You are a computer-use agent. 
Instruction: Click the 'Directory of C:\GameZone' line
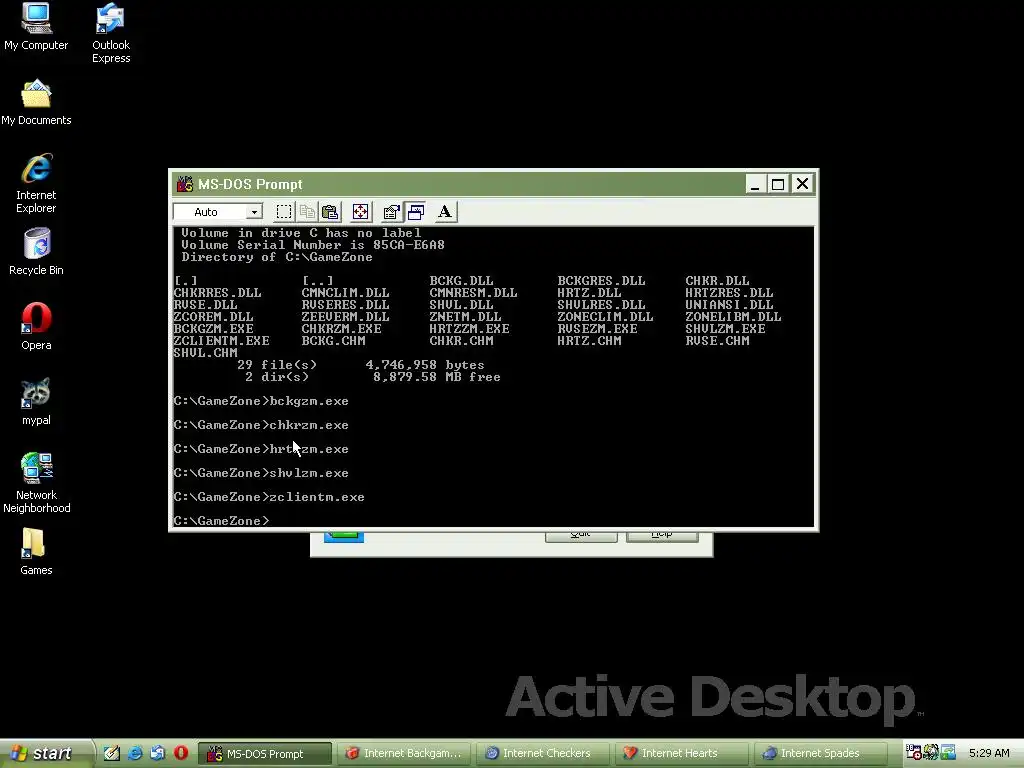click(277, 257)
